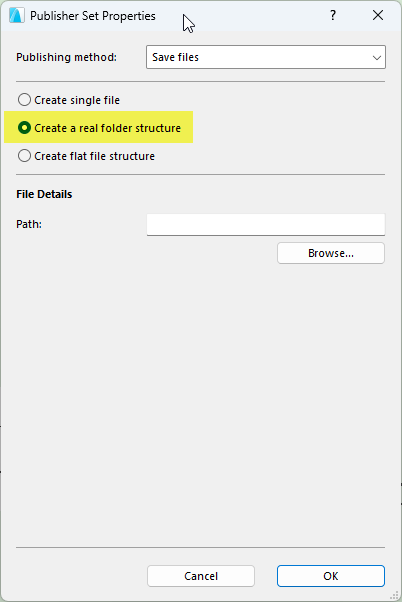Open the Publishing method combo box
402x602 pixels.
pyautogui.click(x=266, y=57)
